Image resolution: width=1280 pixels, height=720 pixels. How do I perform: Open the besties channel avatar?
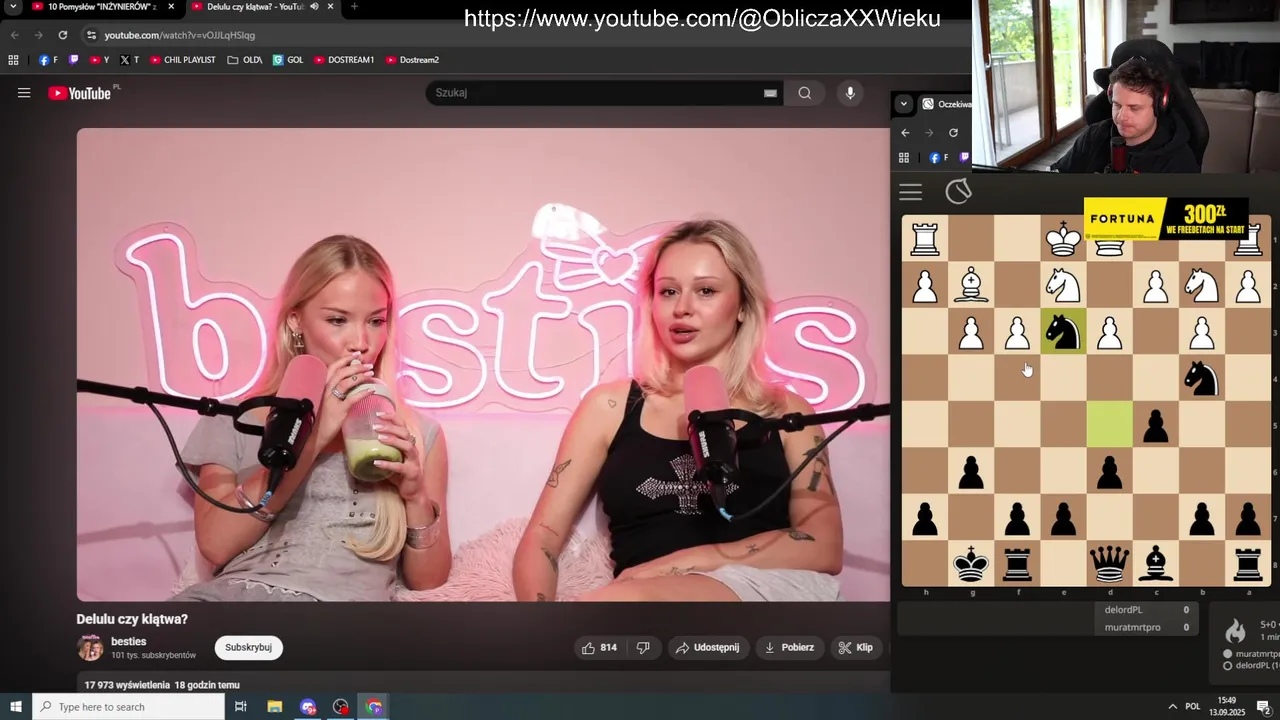(90, 648)
